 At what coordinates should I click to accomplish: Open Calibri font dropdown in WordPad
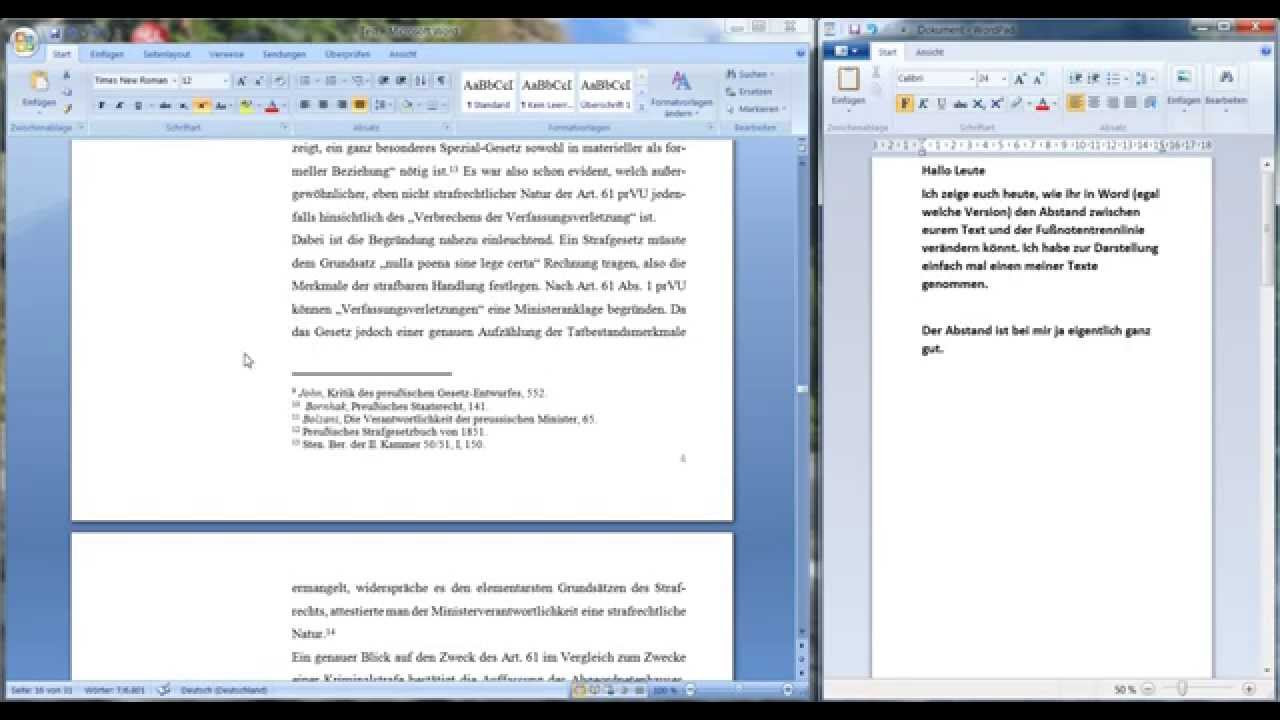point(971,78)
